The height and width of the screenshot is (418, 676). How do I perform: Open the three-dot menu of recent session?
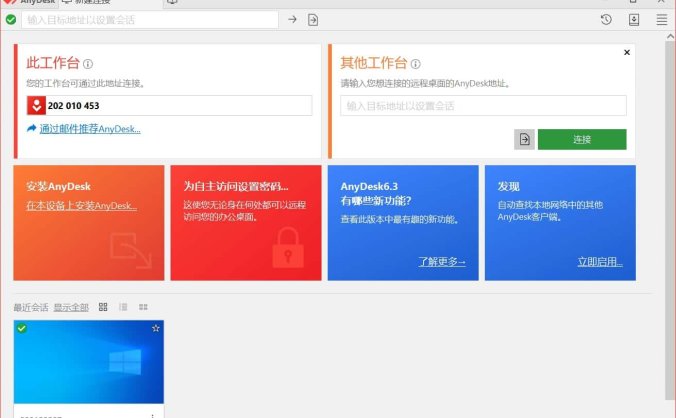point(153,415)
